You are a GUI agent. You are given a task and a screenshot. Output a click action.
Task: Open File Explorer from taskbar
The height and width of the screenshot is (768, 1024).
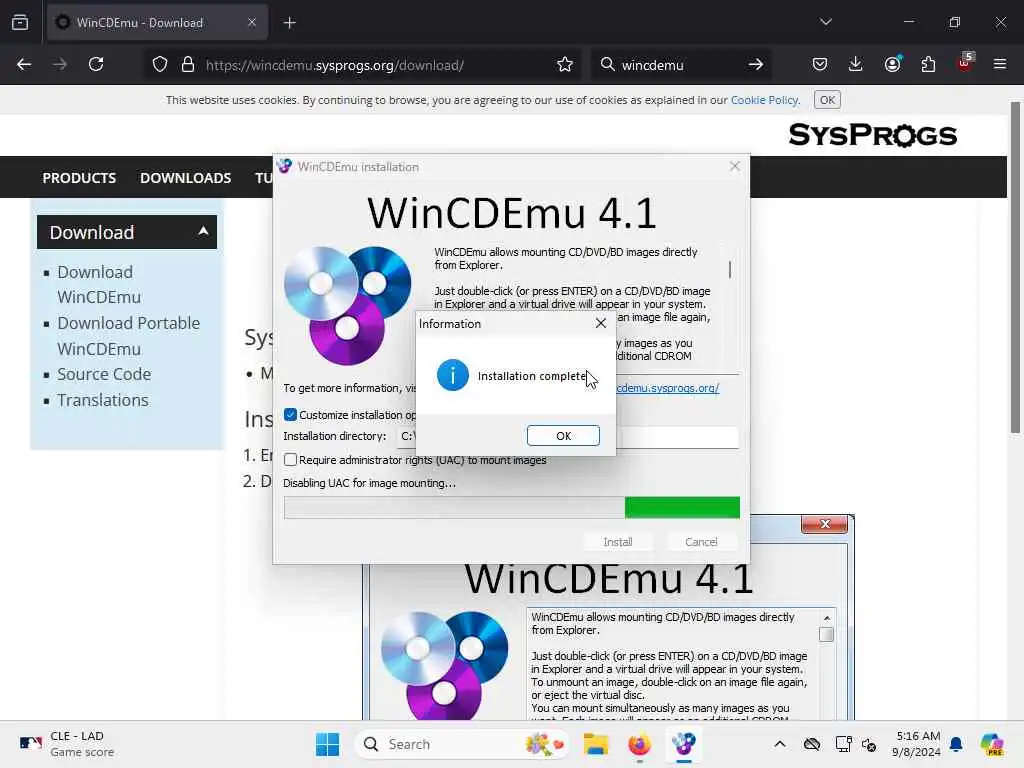[596, 744]
